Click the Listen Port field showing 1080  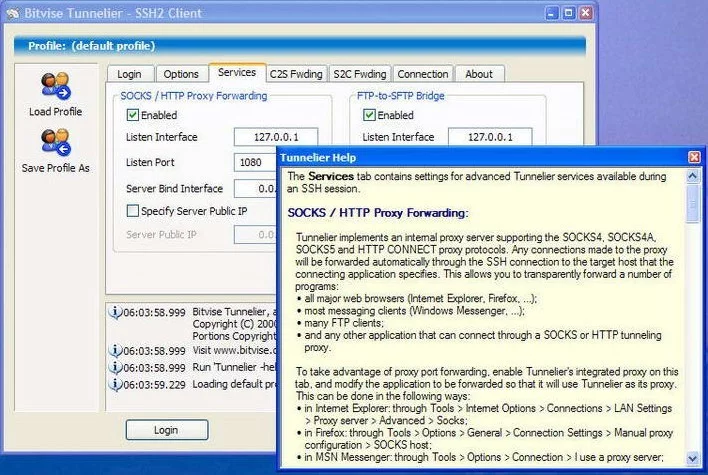255,162
